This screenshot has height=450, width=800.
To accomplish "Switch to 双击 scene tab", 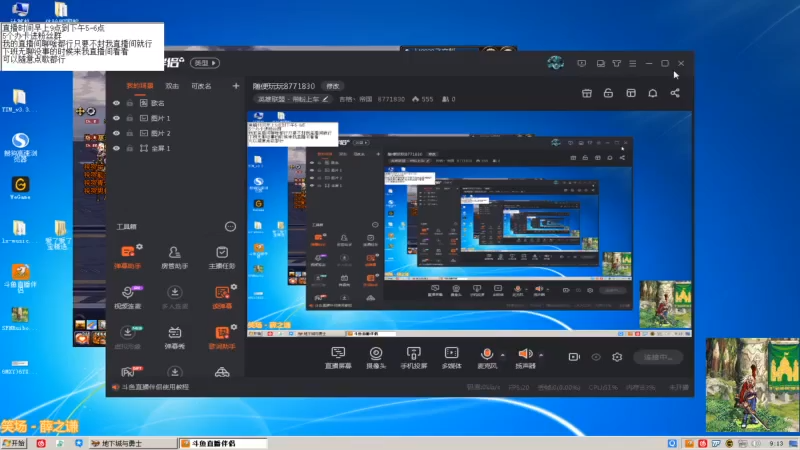I will click(172, 86).
